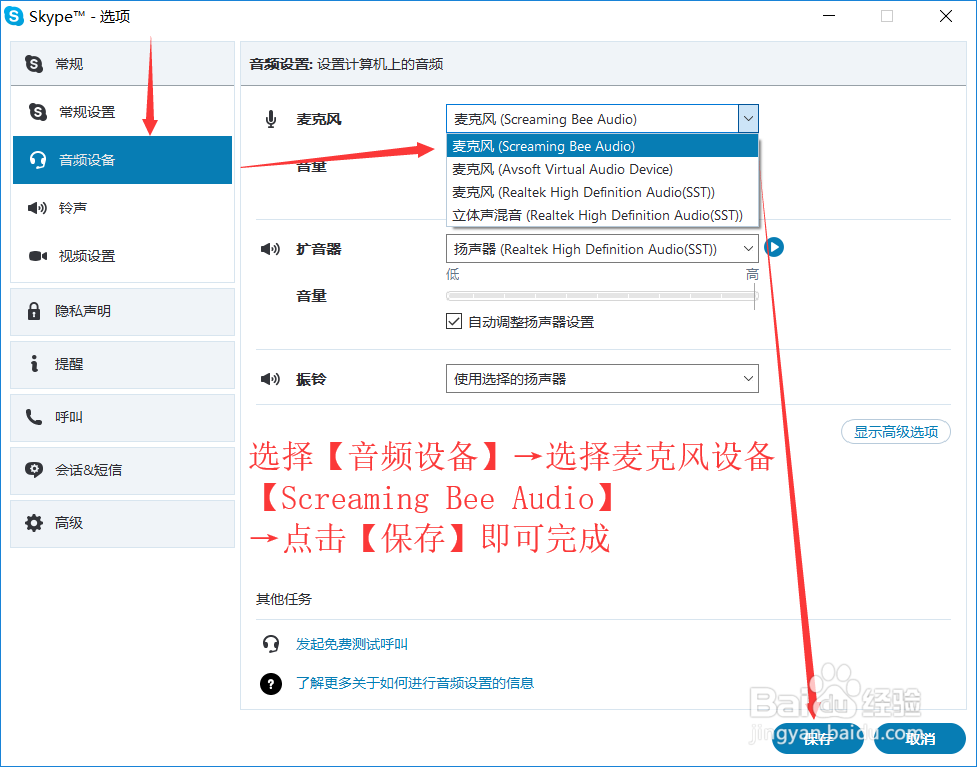Click the phone icon beside 呼叫
This screenshot has width=977, height=767.
click(x=34, y=417)
